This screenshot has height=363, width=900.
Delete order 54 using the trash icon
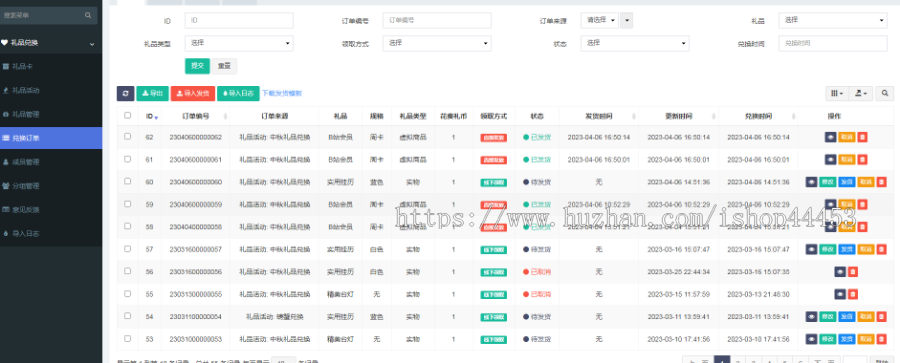click(882, 316)
